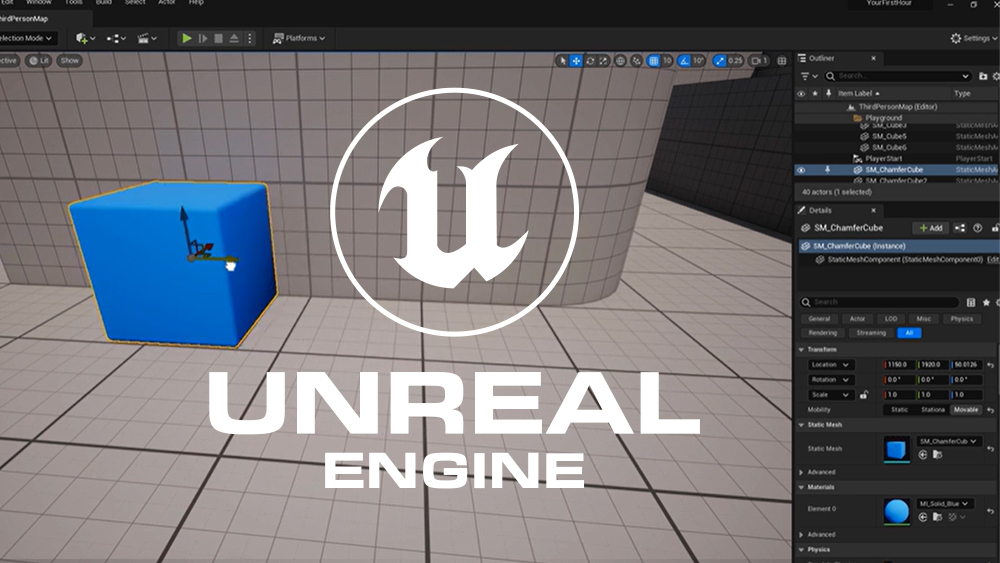Click the Eject icon in play controls

(234, 38)
